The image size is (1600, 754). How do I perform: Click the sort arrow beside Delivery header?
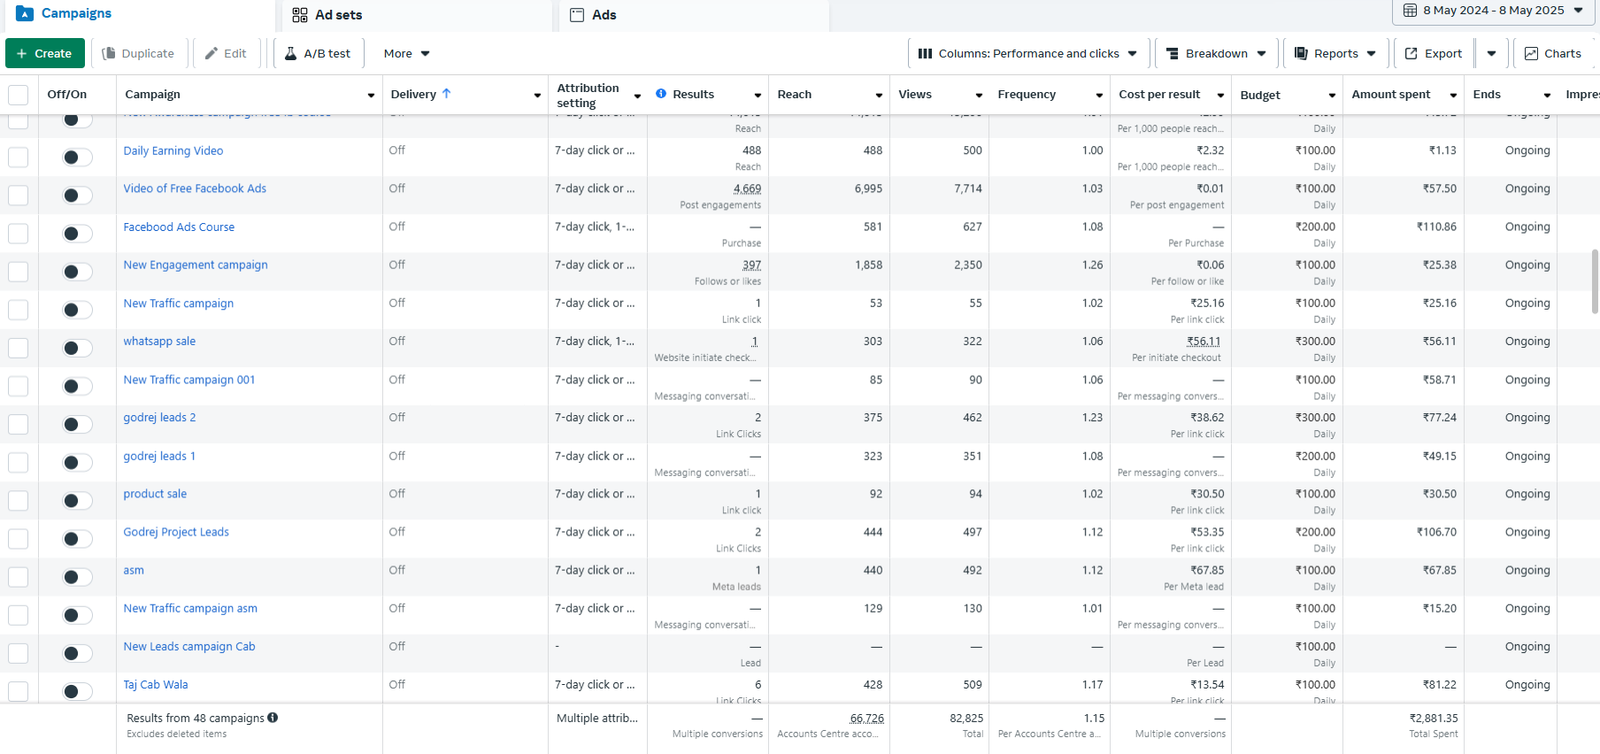point(447,94)
